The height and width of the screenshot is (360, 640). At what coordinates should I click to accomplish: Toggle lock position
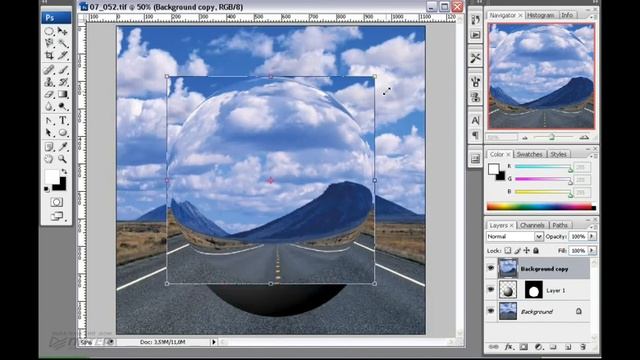[x=527, y=250]
